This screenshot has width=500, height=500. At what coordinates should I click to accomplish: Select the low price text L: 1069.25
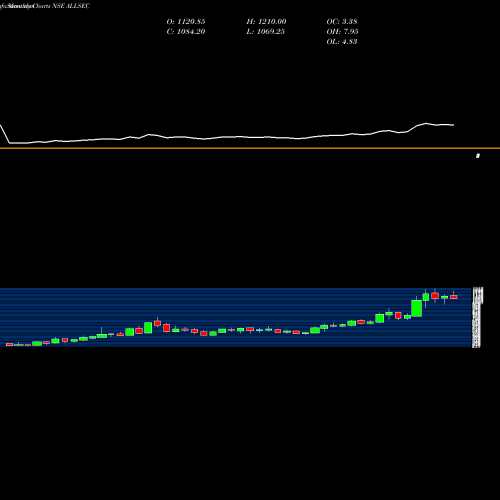coord(266,32)
